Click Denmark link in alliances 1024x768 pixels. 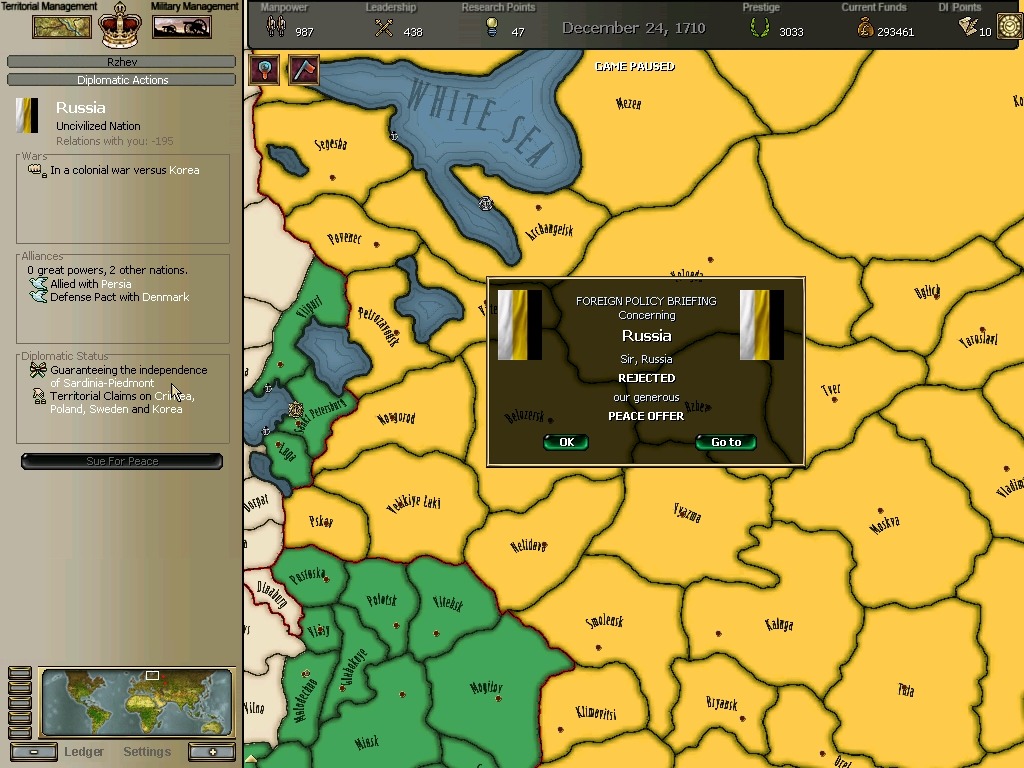(165, 297)
